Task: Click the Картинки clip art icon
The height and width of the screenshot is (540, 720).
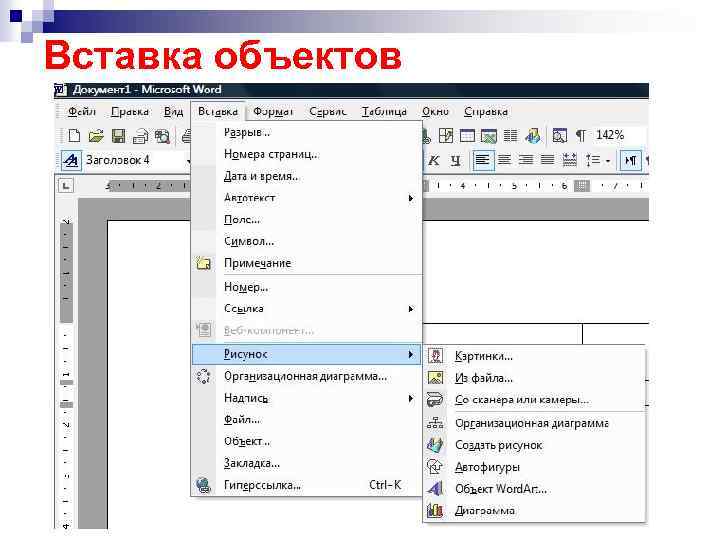Action: coord(435,356)
